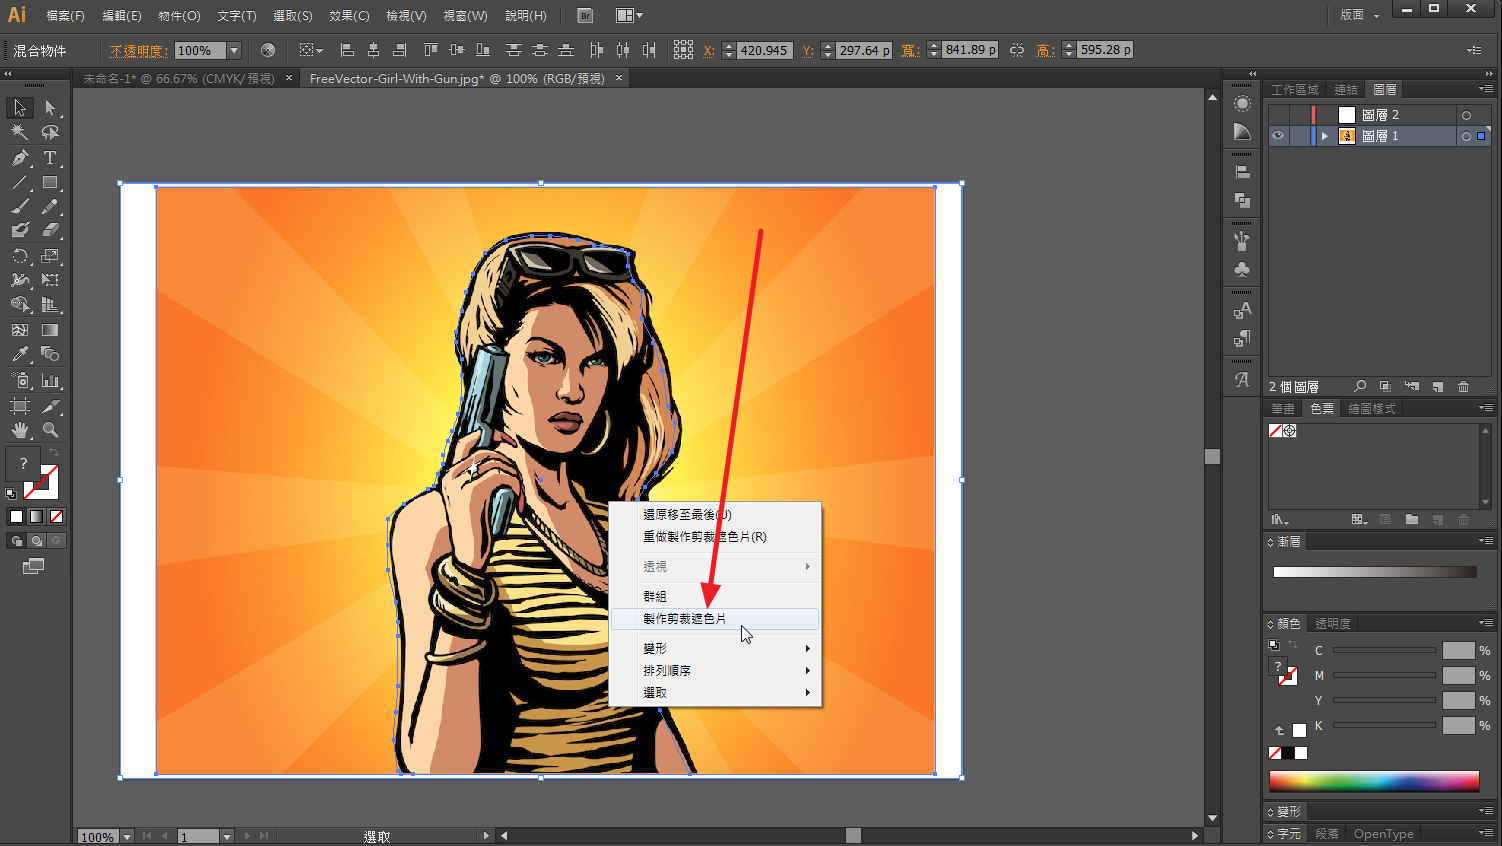Set toolbox color mode to None
Viewport: 1502px width, 846px height.
(x=57, y=517)
